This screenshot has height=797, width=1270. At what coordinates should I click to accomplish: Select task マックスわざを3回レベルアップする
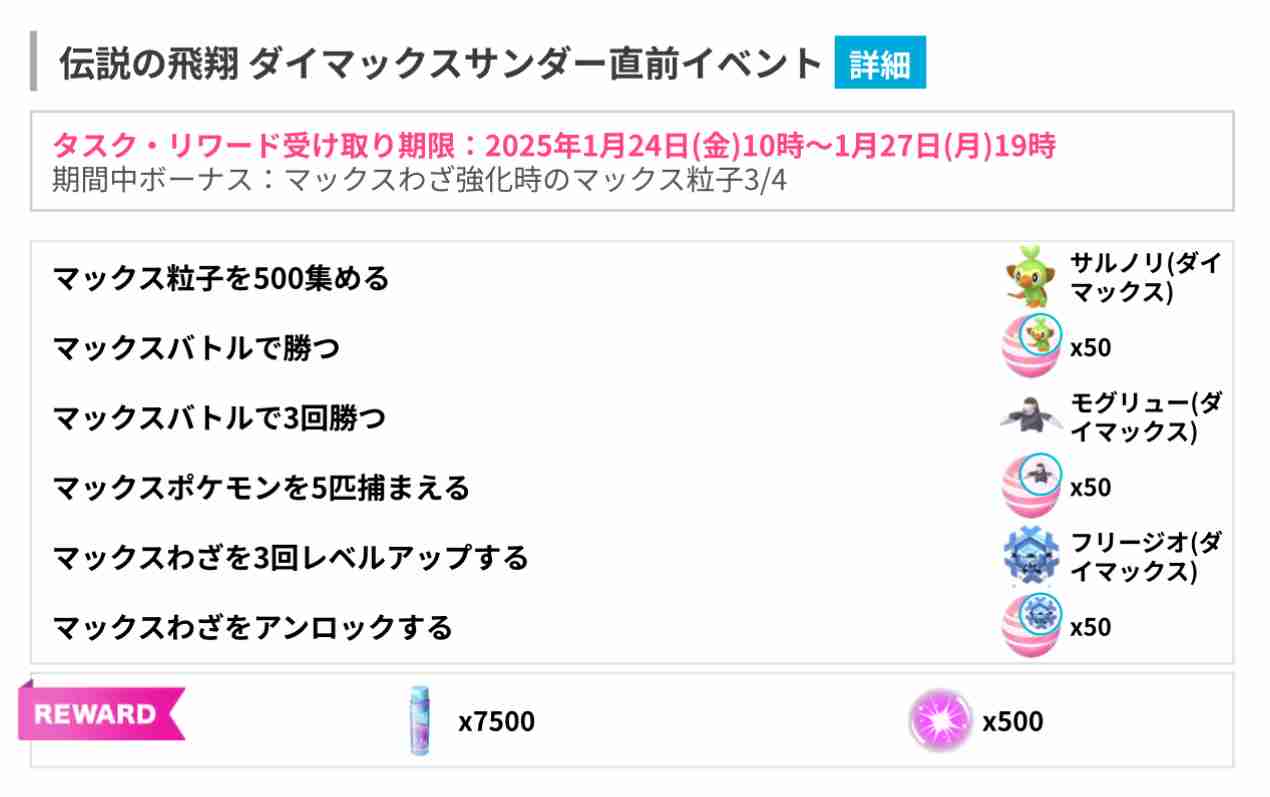(x=290, y=557)
